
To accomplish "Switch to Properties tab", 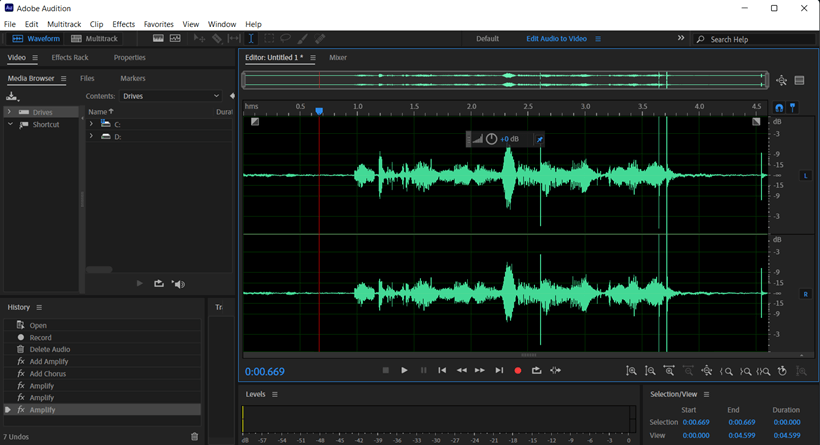I will coord(130,58).
